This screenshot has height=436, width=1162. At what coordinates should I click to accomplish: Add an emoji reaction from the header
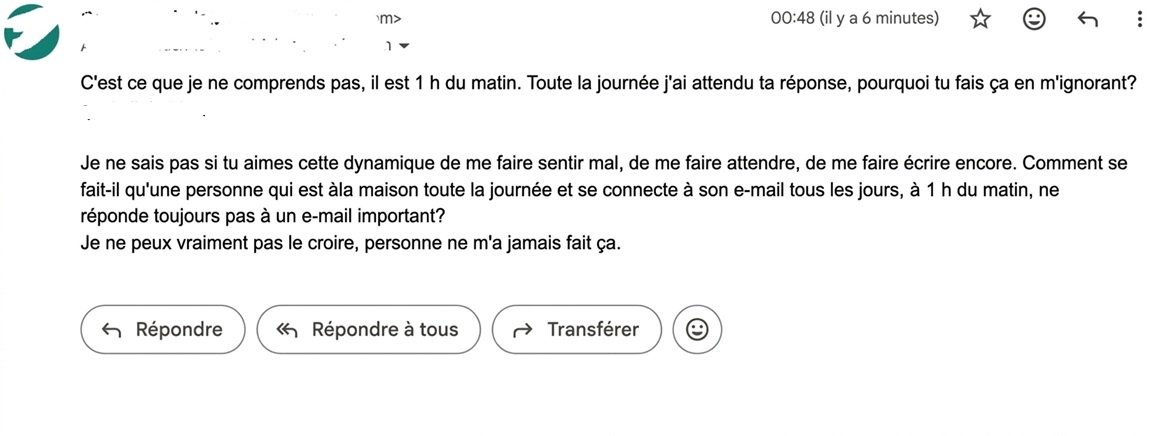point(1034,19)
